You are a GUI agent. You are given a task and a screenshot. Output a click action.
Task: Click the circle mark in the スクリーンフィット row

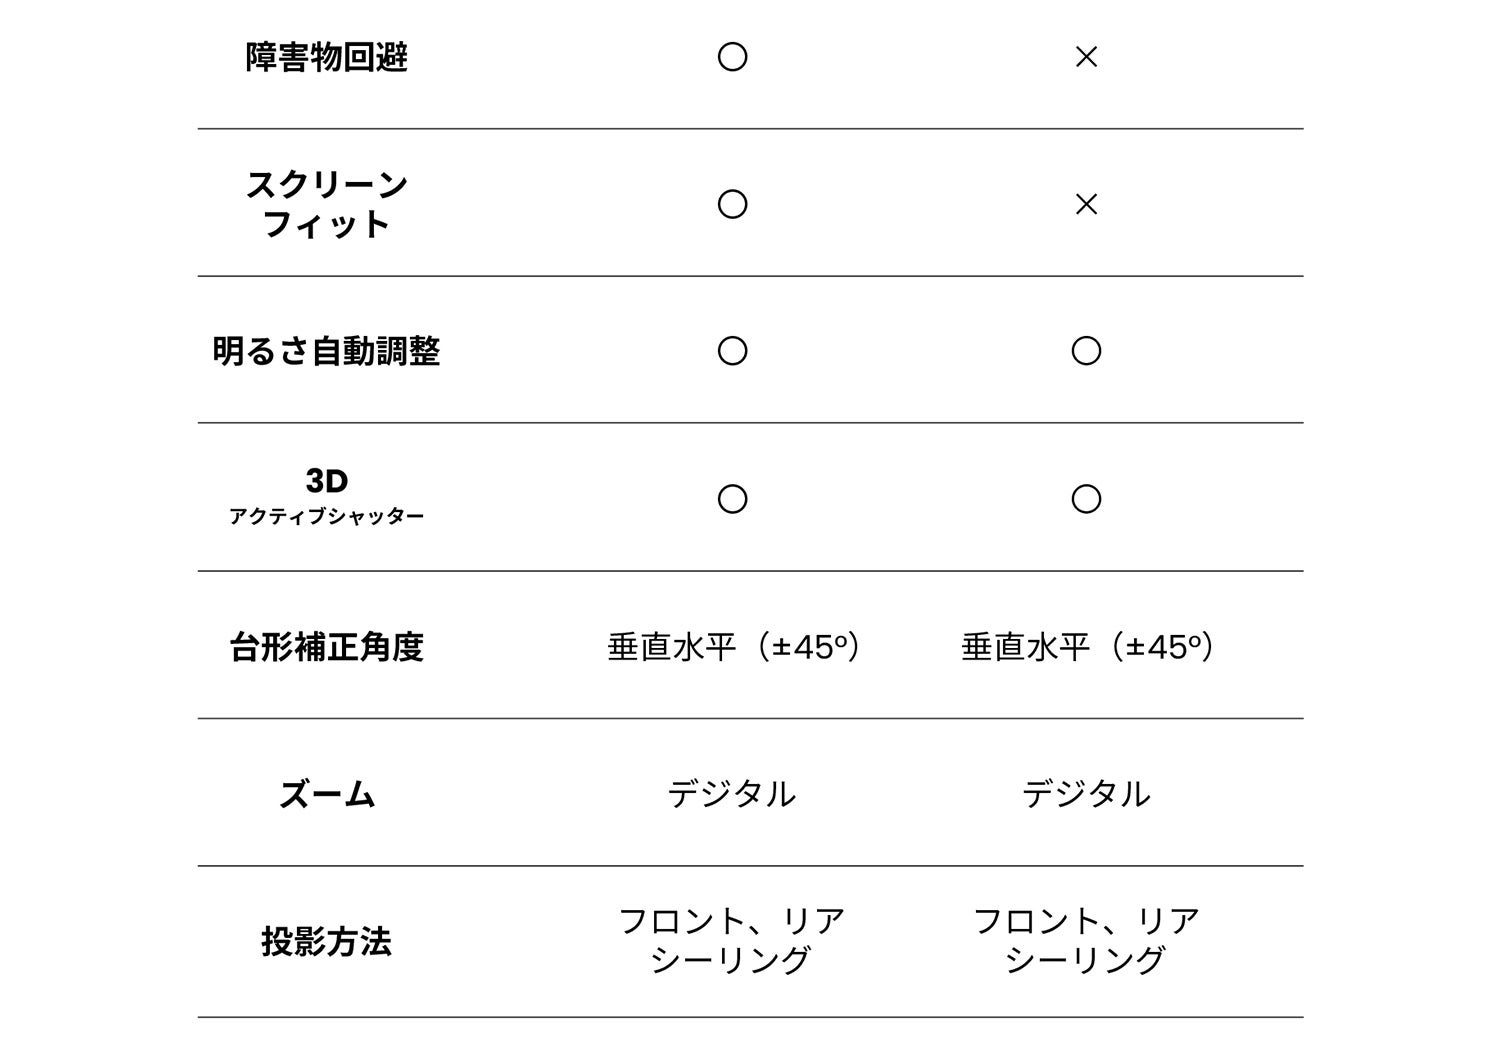point(732,204)
